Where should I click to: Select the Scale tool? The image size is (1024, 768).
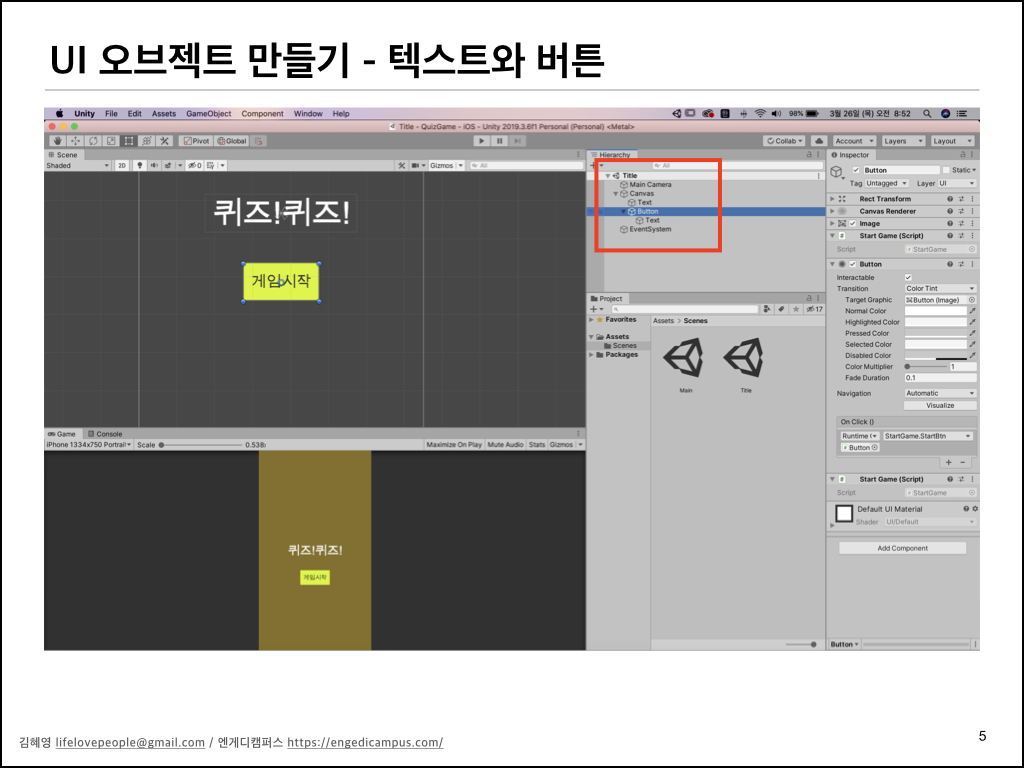111,140
